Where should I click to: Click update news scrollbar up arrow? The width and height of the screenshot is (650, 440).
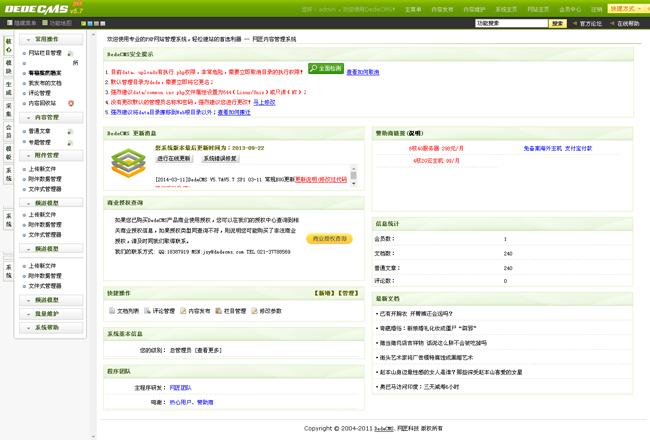[354, 168]
